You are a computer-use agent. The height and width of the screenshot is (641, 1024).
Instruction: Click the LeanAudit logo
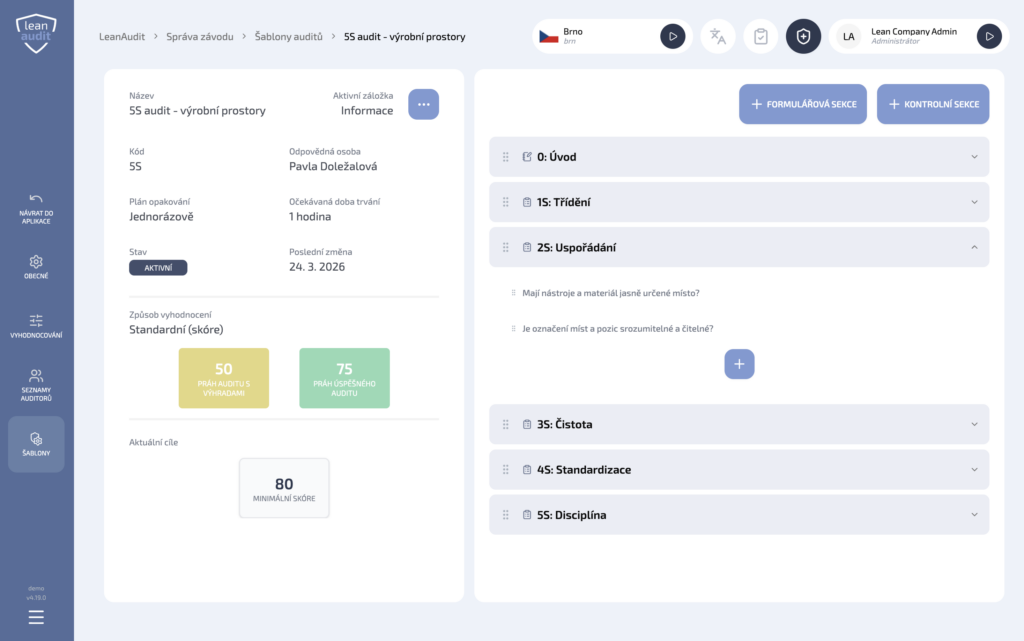[36, 33]
